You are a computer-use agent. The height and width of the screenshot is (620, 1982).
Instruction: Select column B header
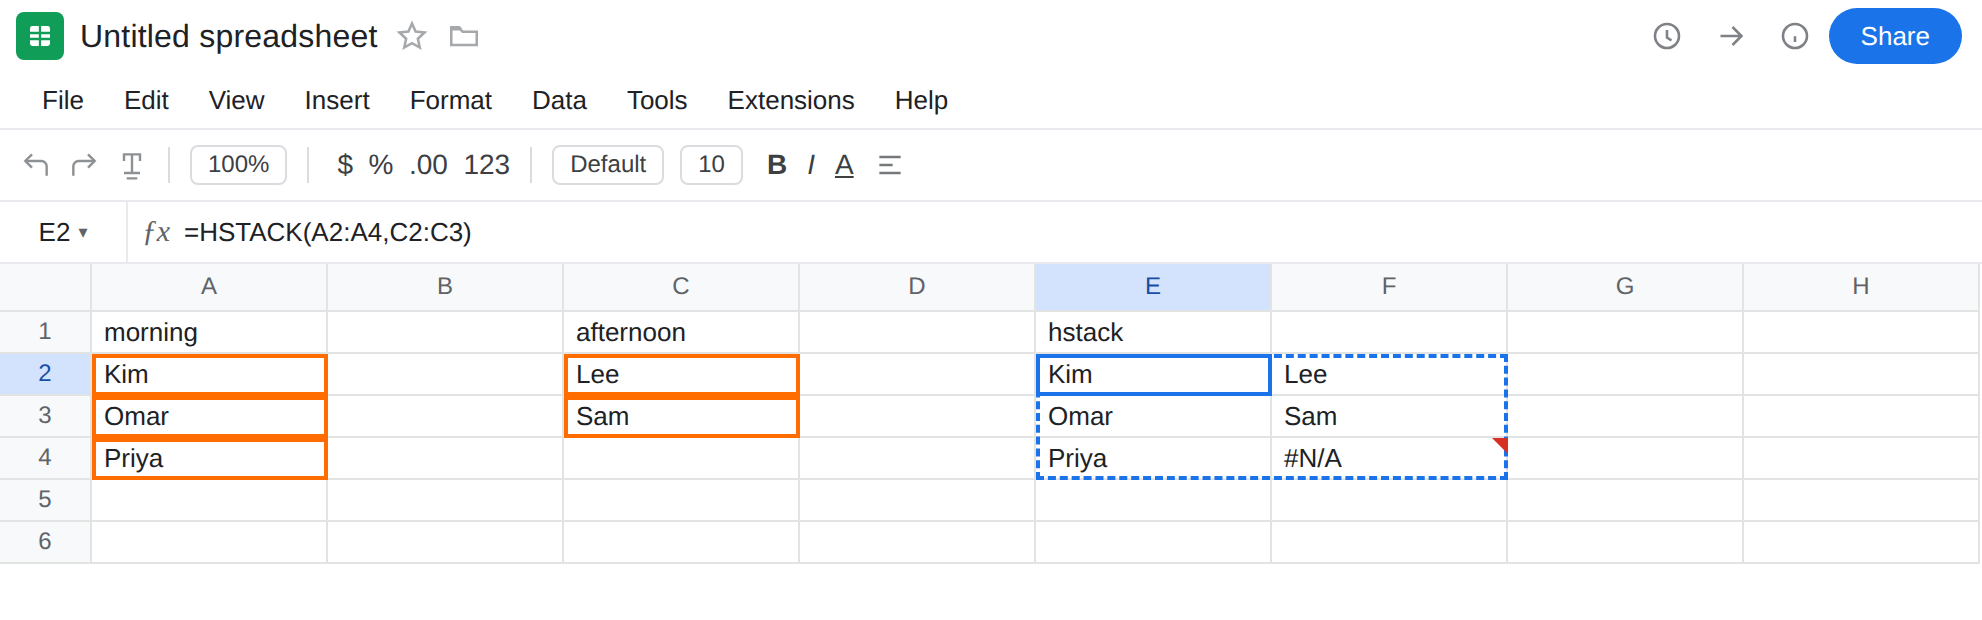[445, 286]
